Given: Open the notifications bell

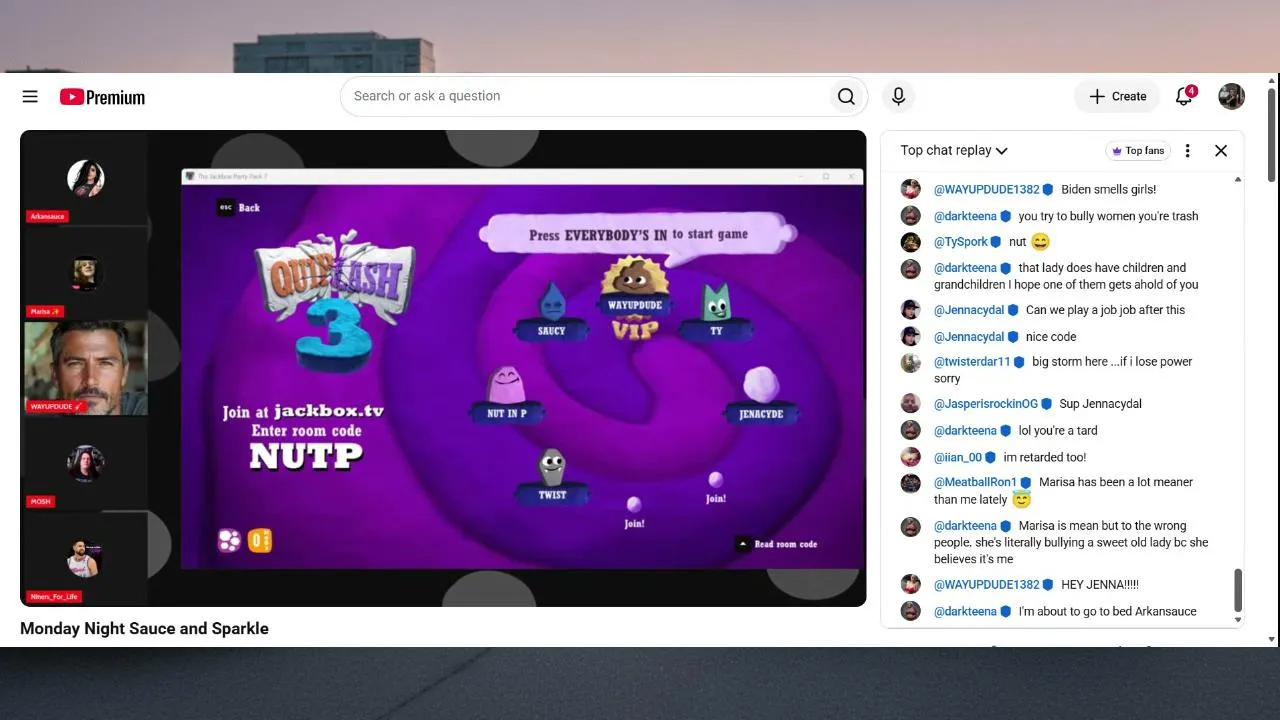Looking at the screenshot, I should point(1184,96).
